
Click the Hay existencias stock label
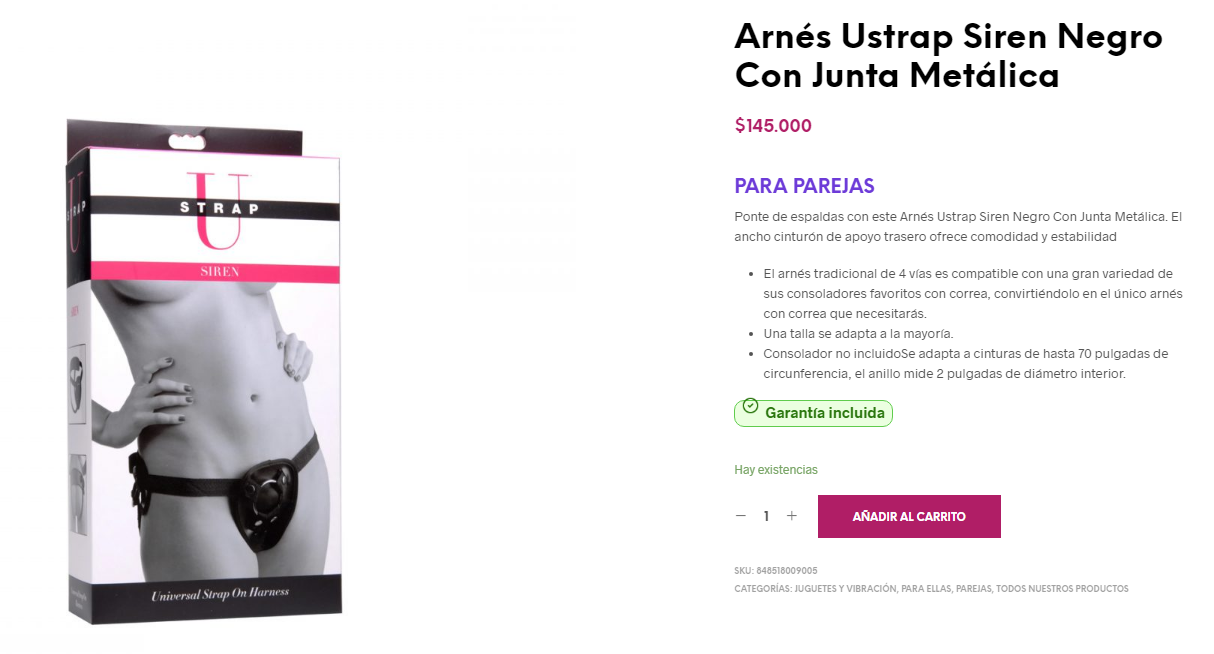coord(776,470)
